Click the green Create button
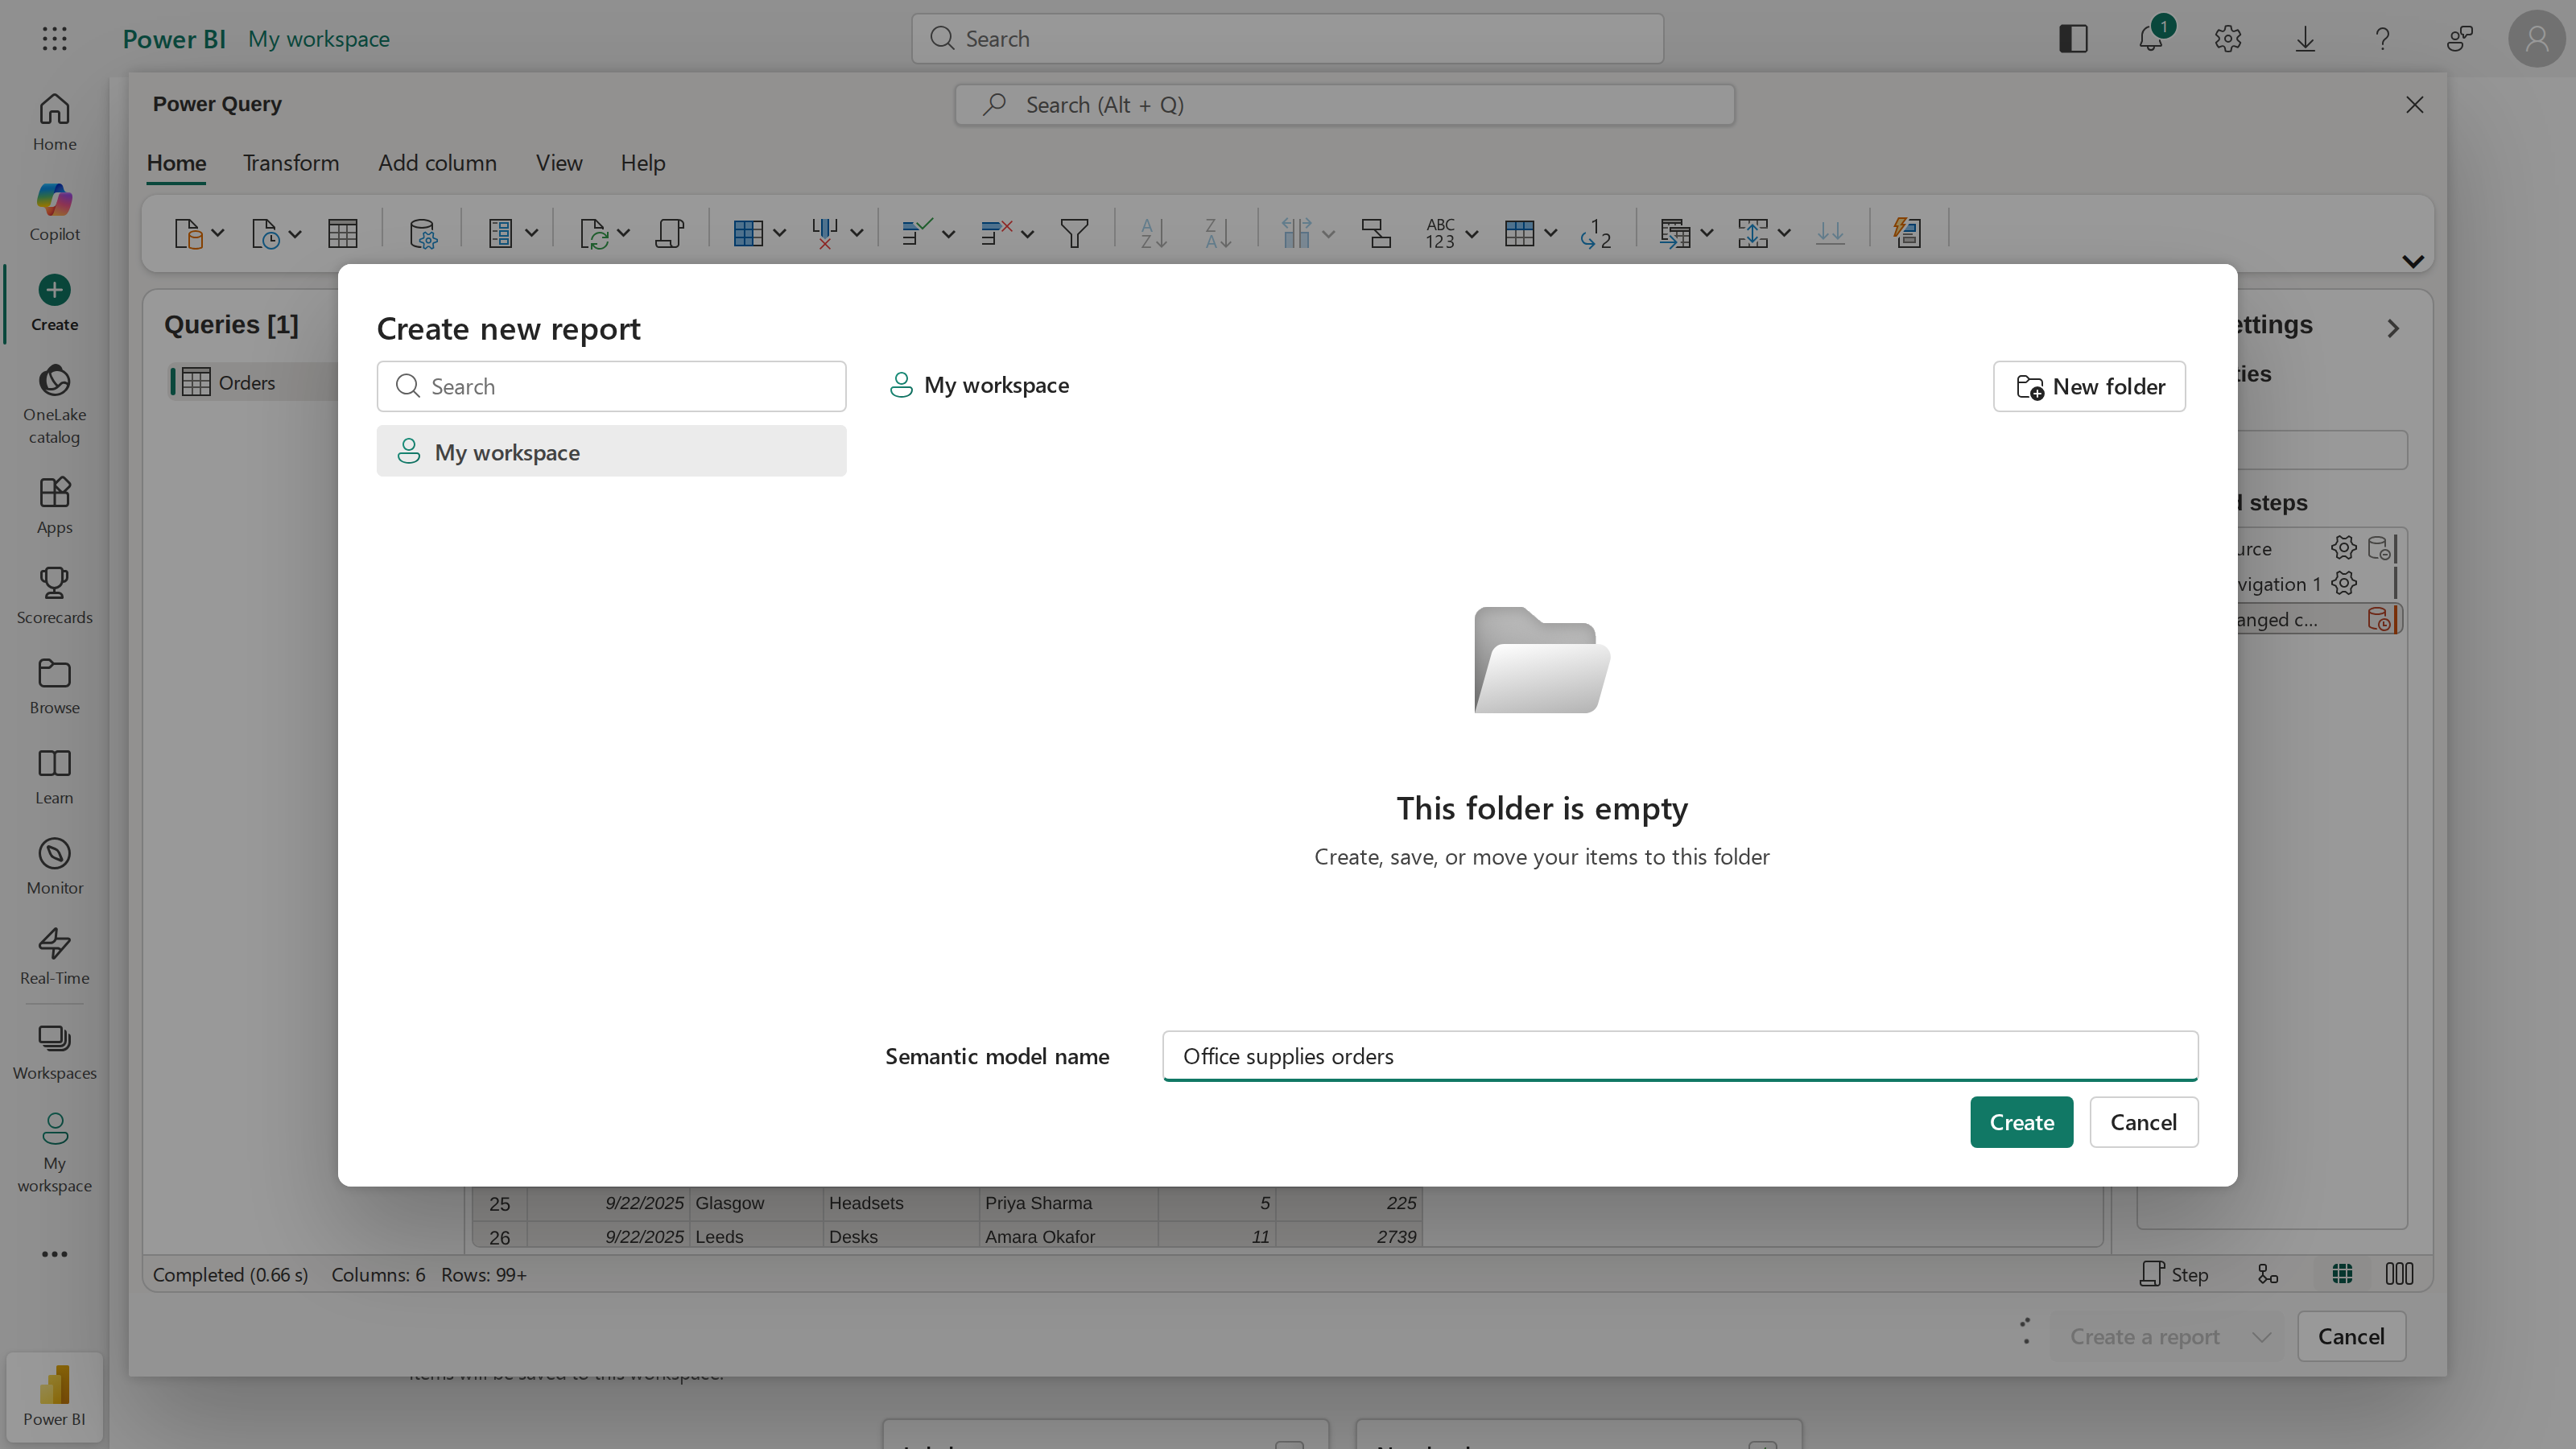Viewport: 2576px width, 1449px height. [x=2021, y=1122]
